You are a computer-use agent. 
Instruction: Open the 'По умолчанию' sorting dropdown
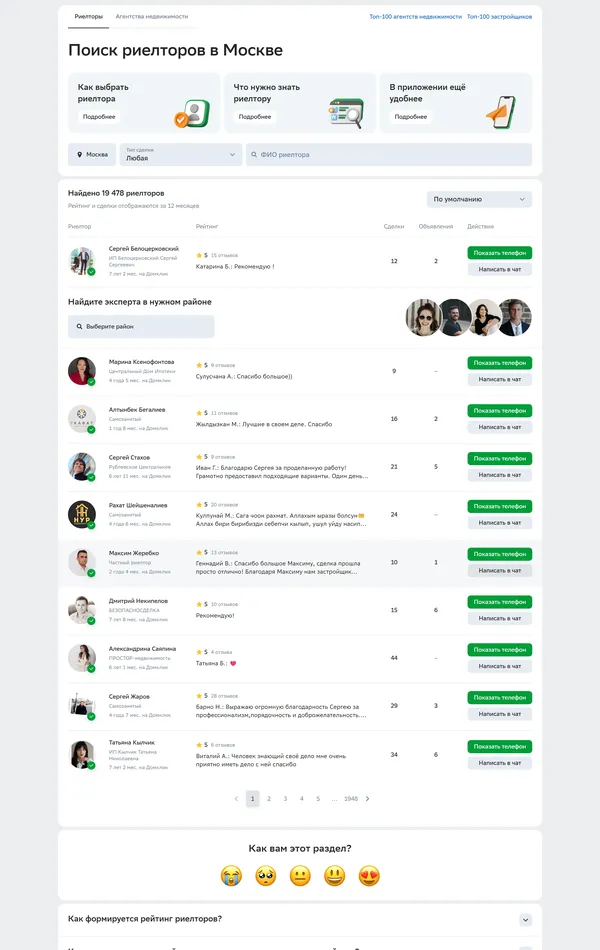coord(479,199)
